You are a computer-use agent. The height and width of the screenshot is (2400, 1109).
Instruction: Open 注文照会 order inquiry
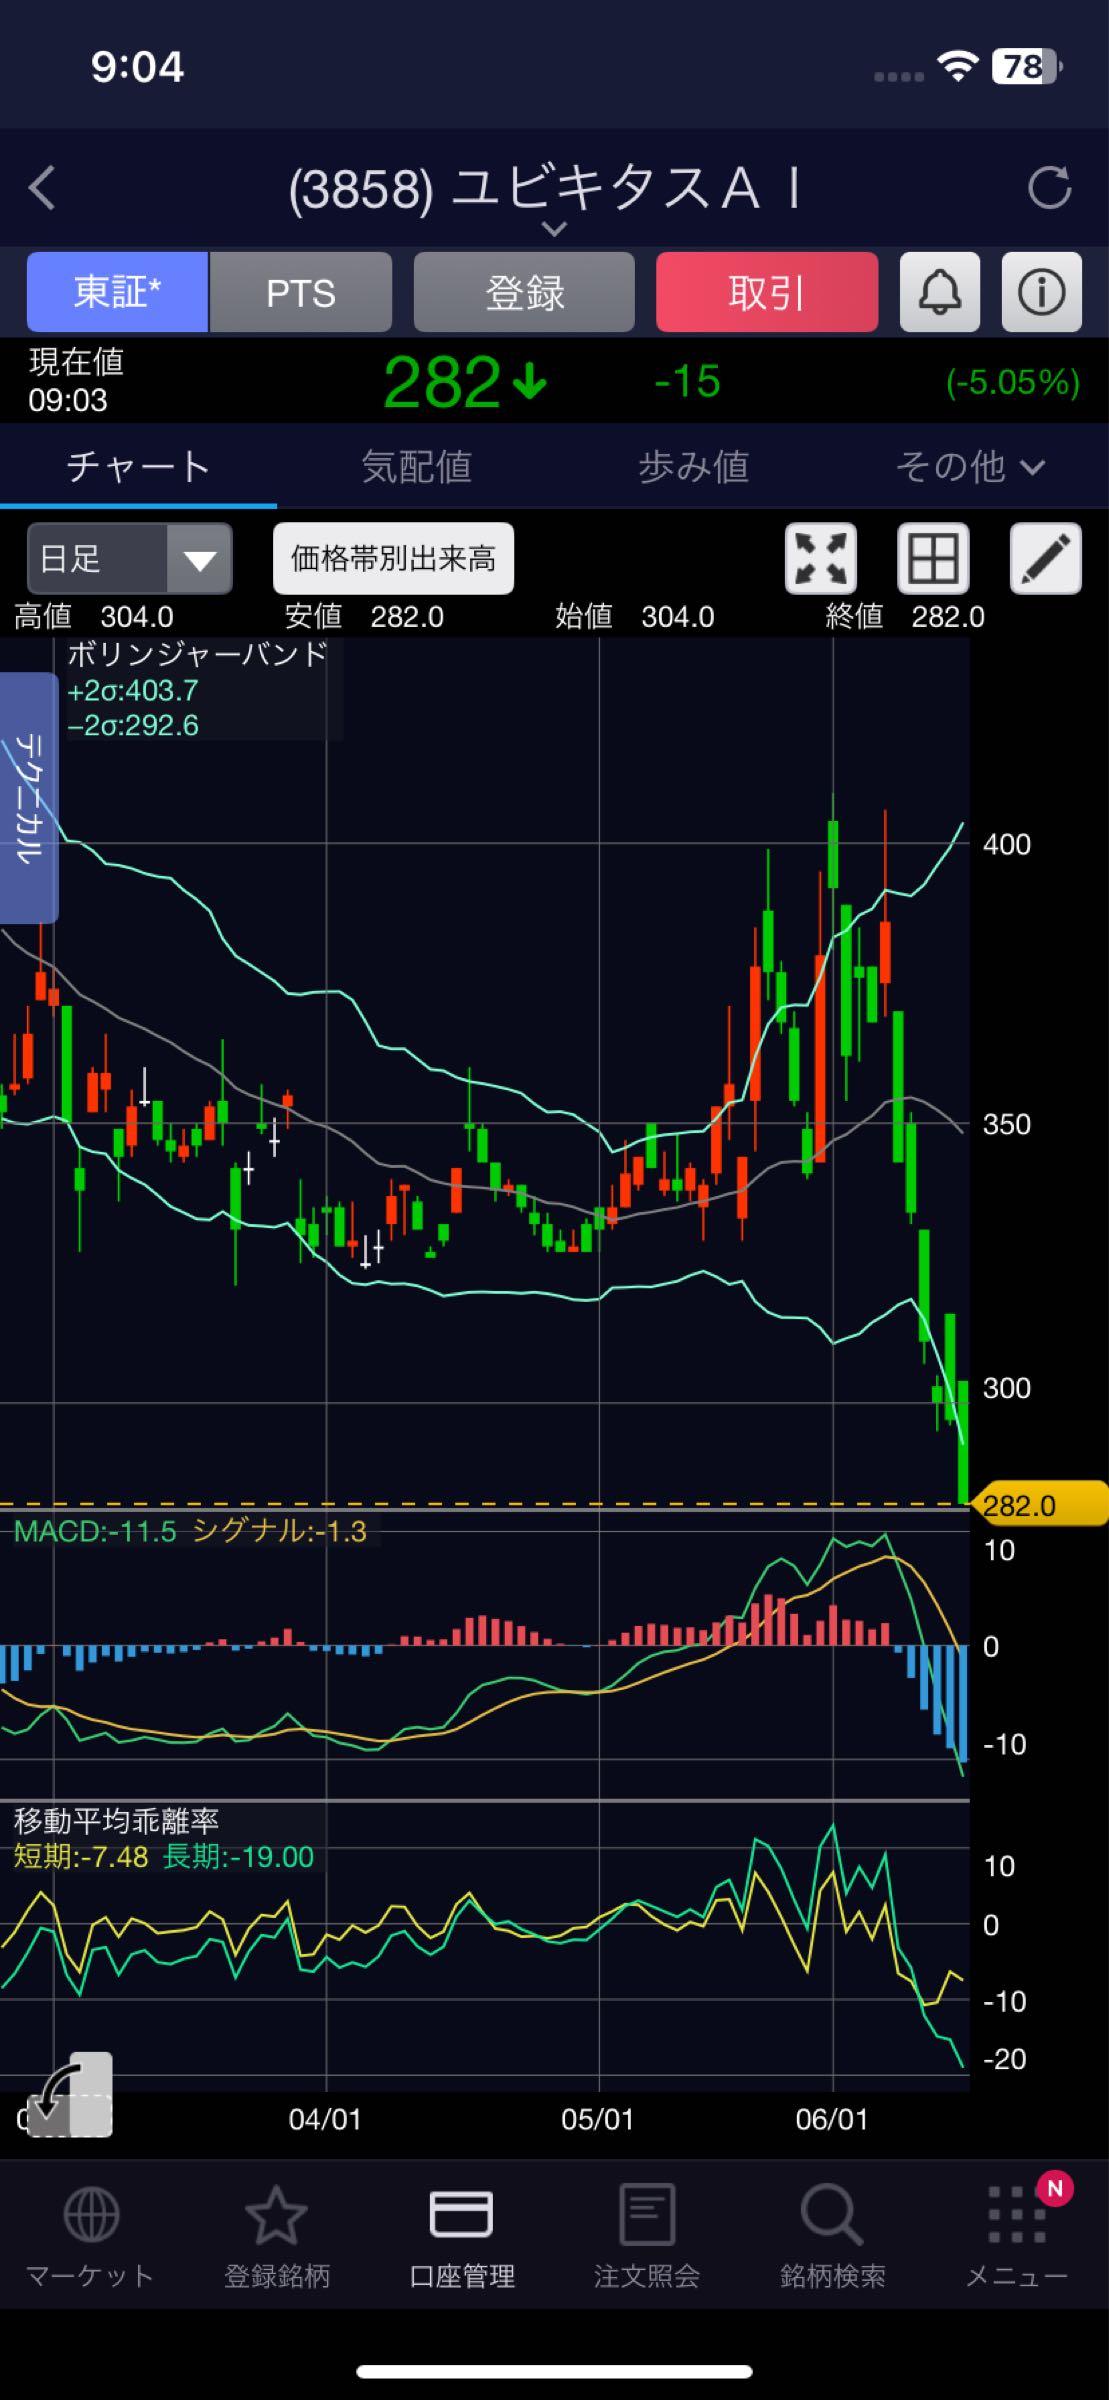pyautogui.click(x=646, y=2238)
